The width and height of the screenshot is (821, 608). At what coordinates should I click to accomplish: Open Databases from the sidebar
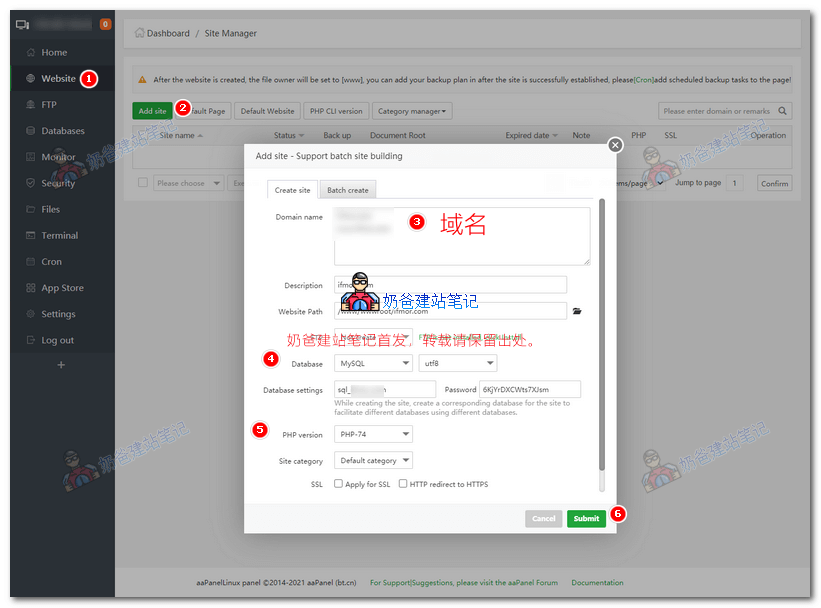(62, 131)
